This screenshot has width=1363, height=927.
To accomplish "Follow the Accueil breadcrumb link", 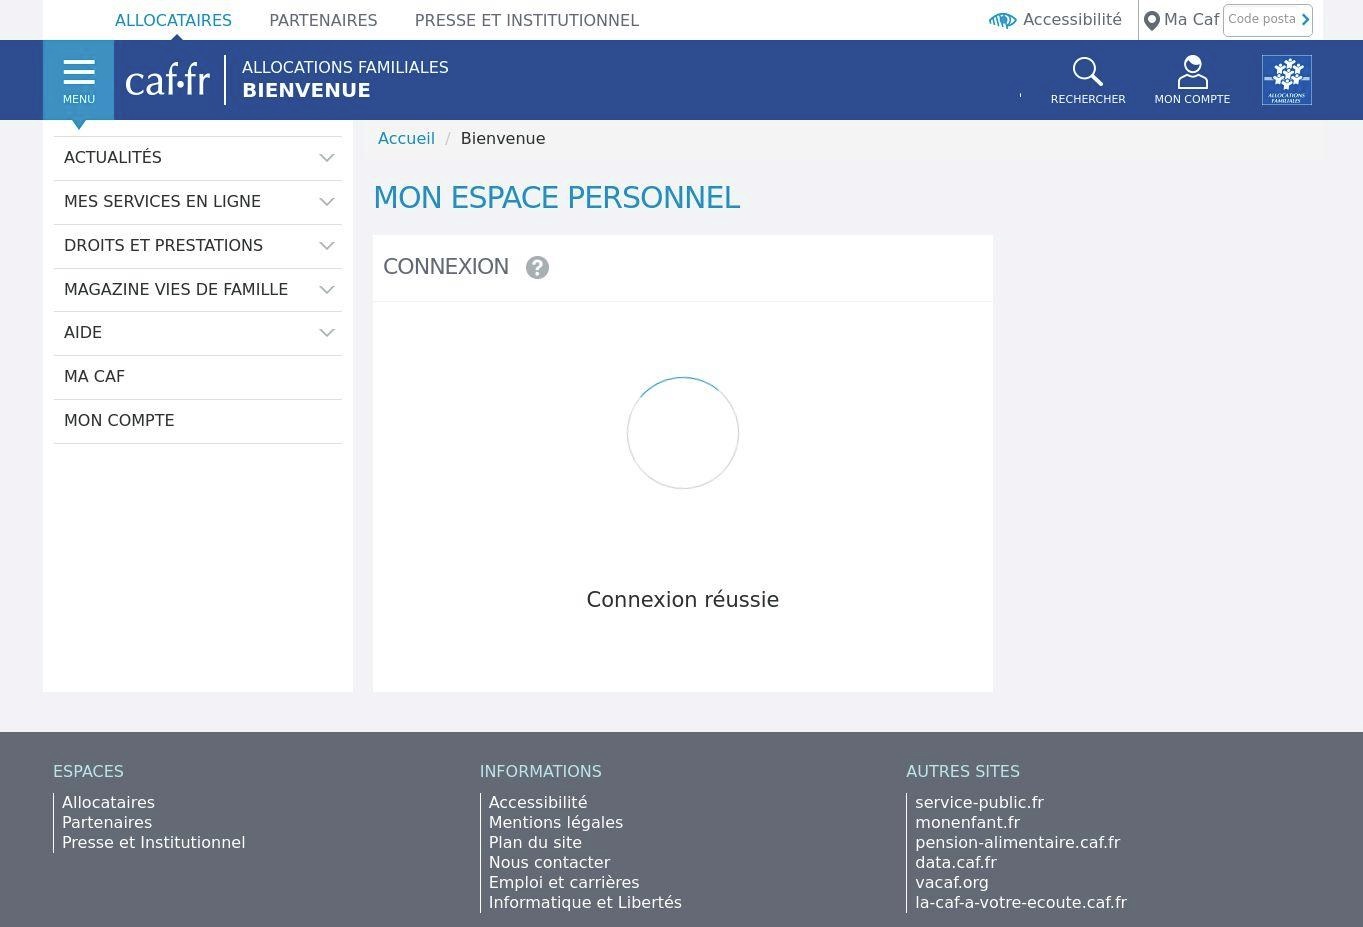I will (x=406, y=138).
